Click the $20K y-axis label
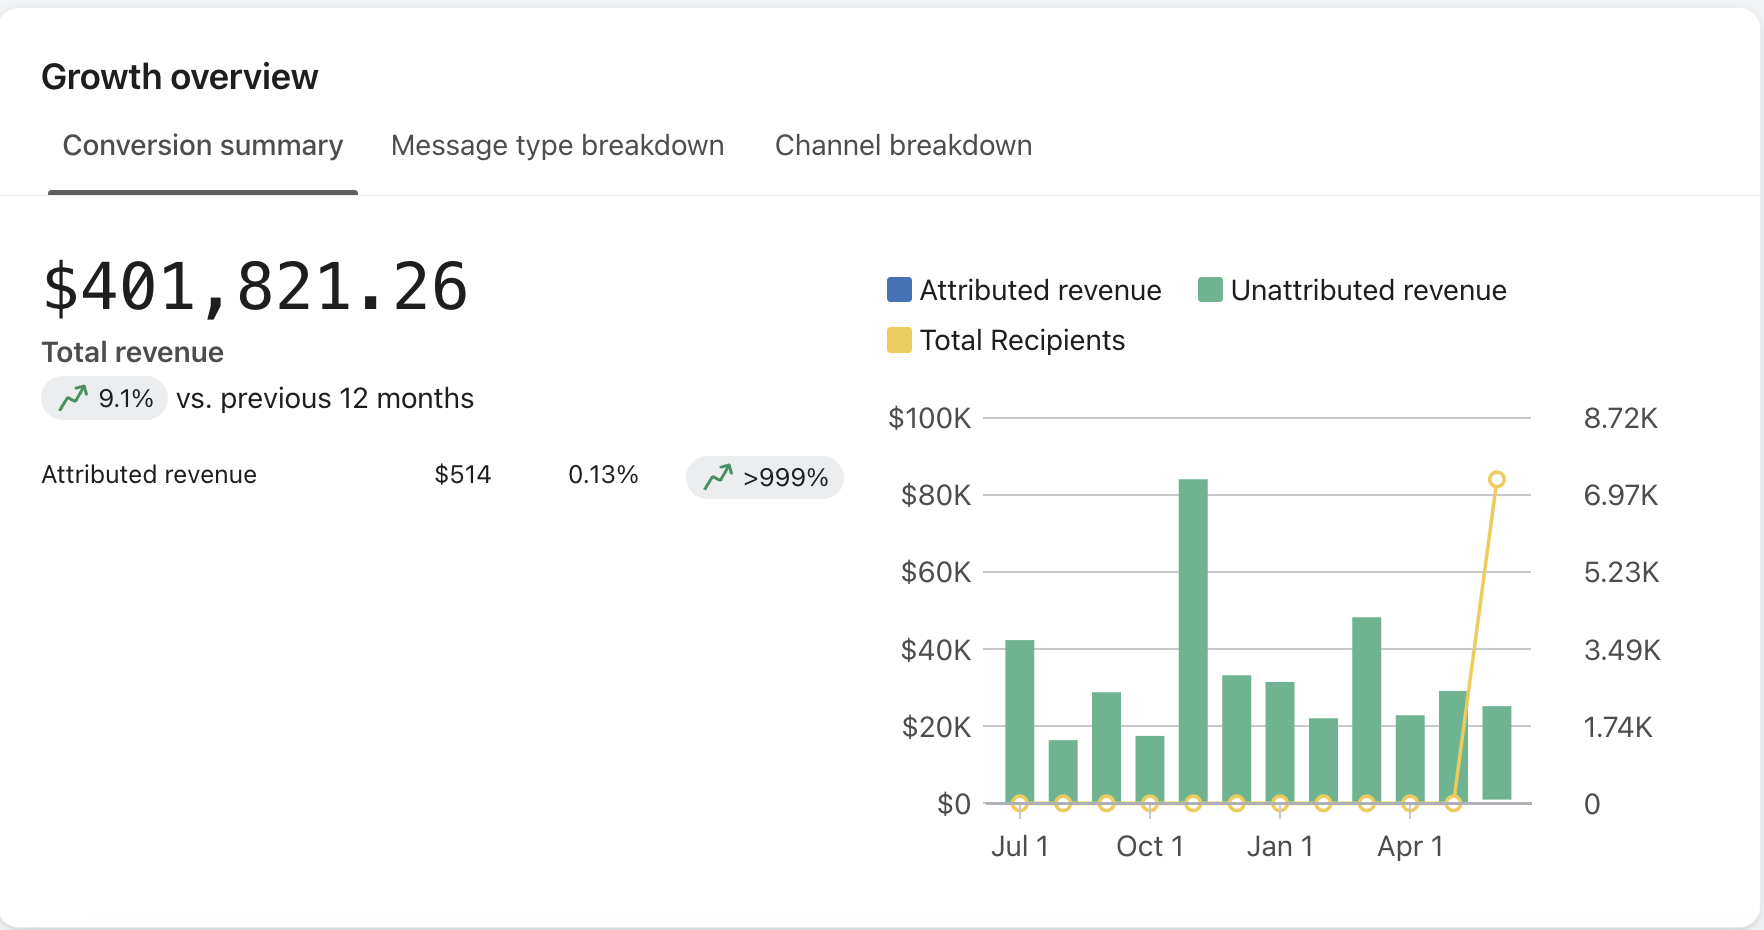The height and width of the screenshot is (930, 1764). pyautogui.click(x=936, y=727)
